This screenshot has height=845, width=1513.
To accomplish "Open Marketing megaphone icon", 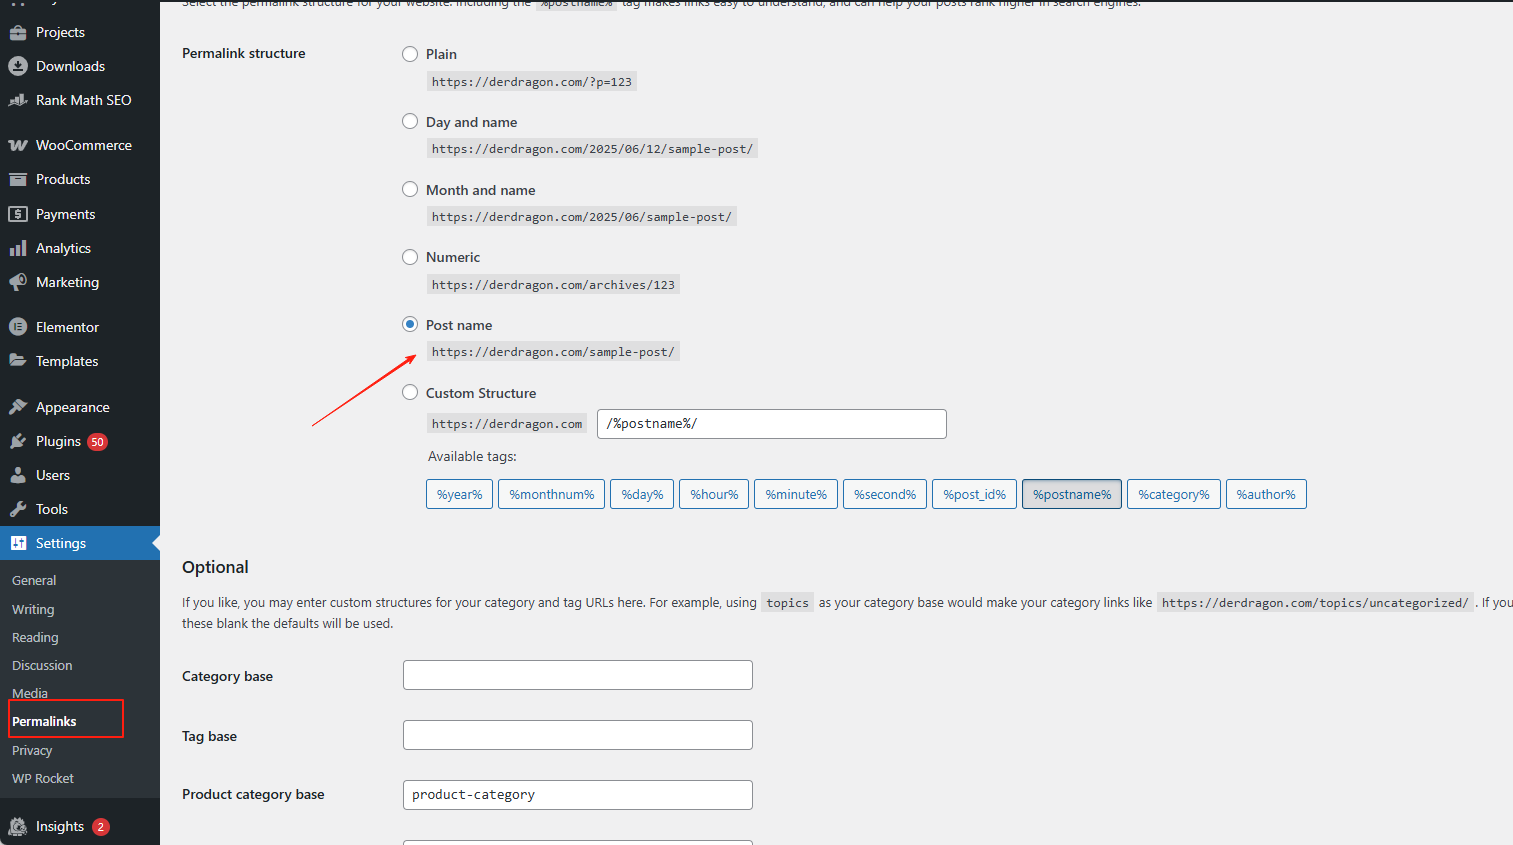I will pyautogui.click(x=18, y=282).
